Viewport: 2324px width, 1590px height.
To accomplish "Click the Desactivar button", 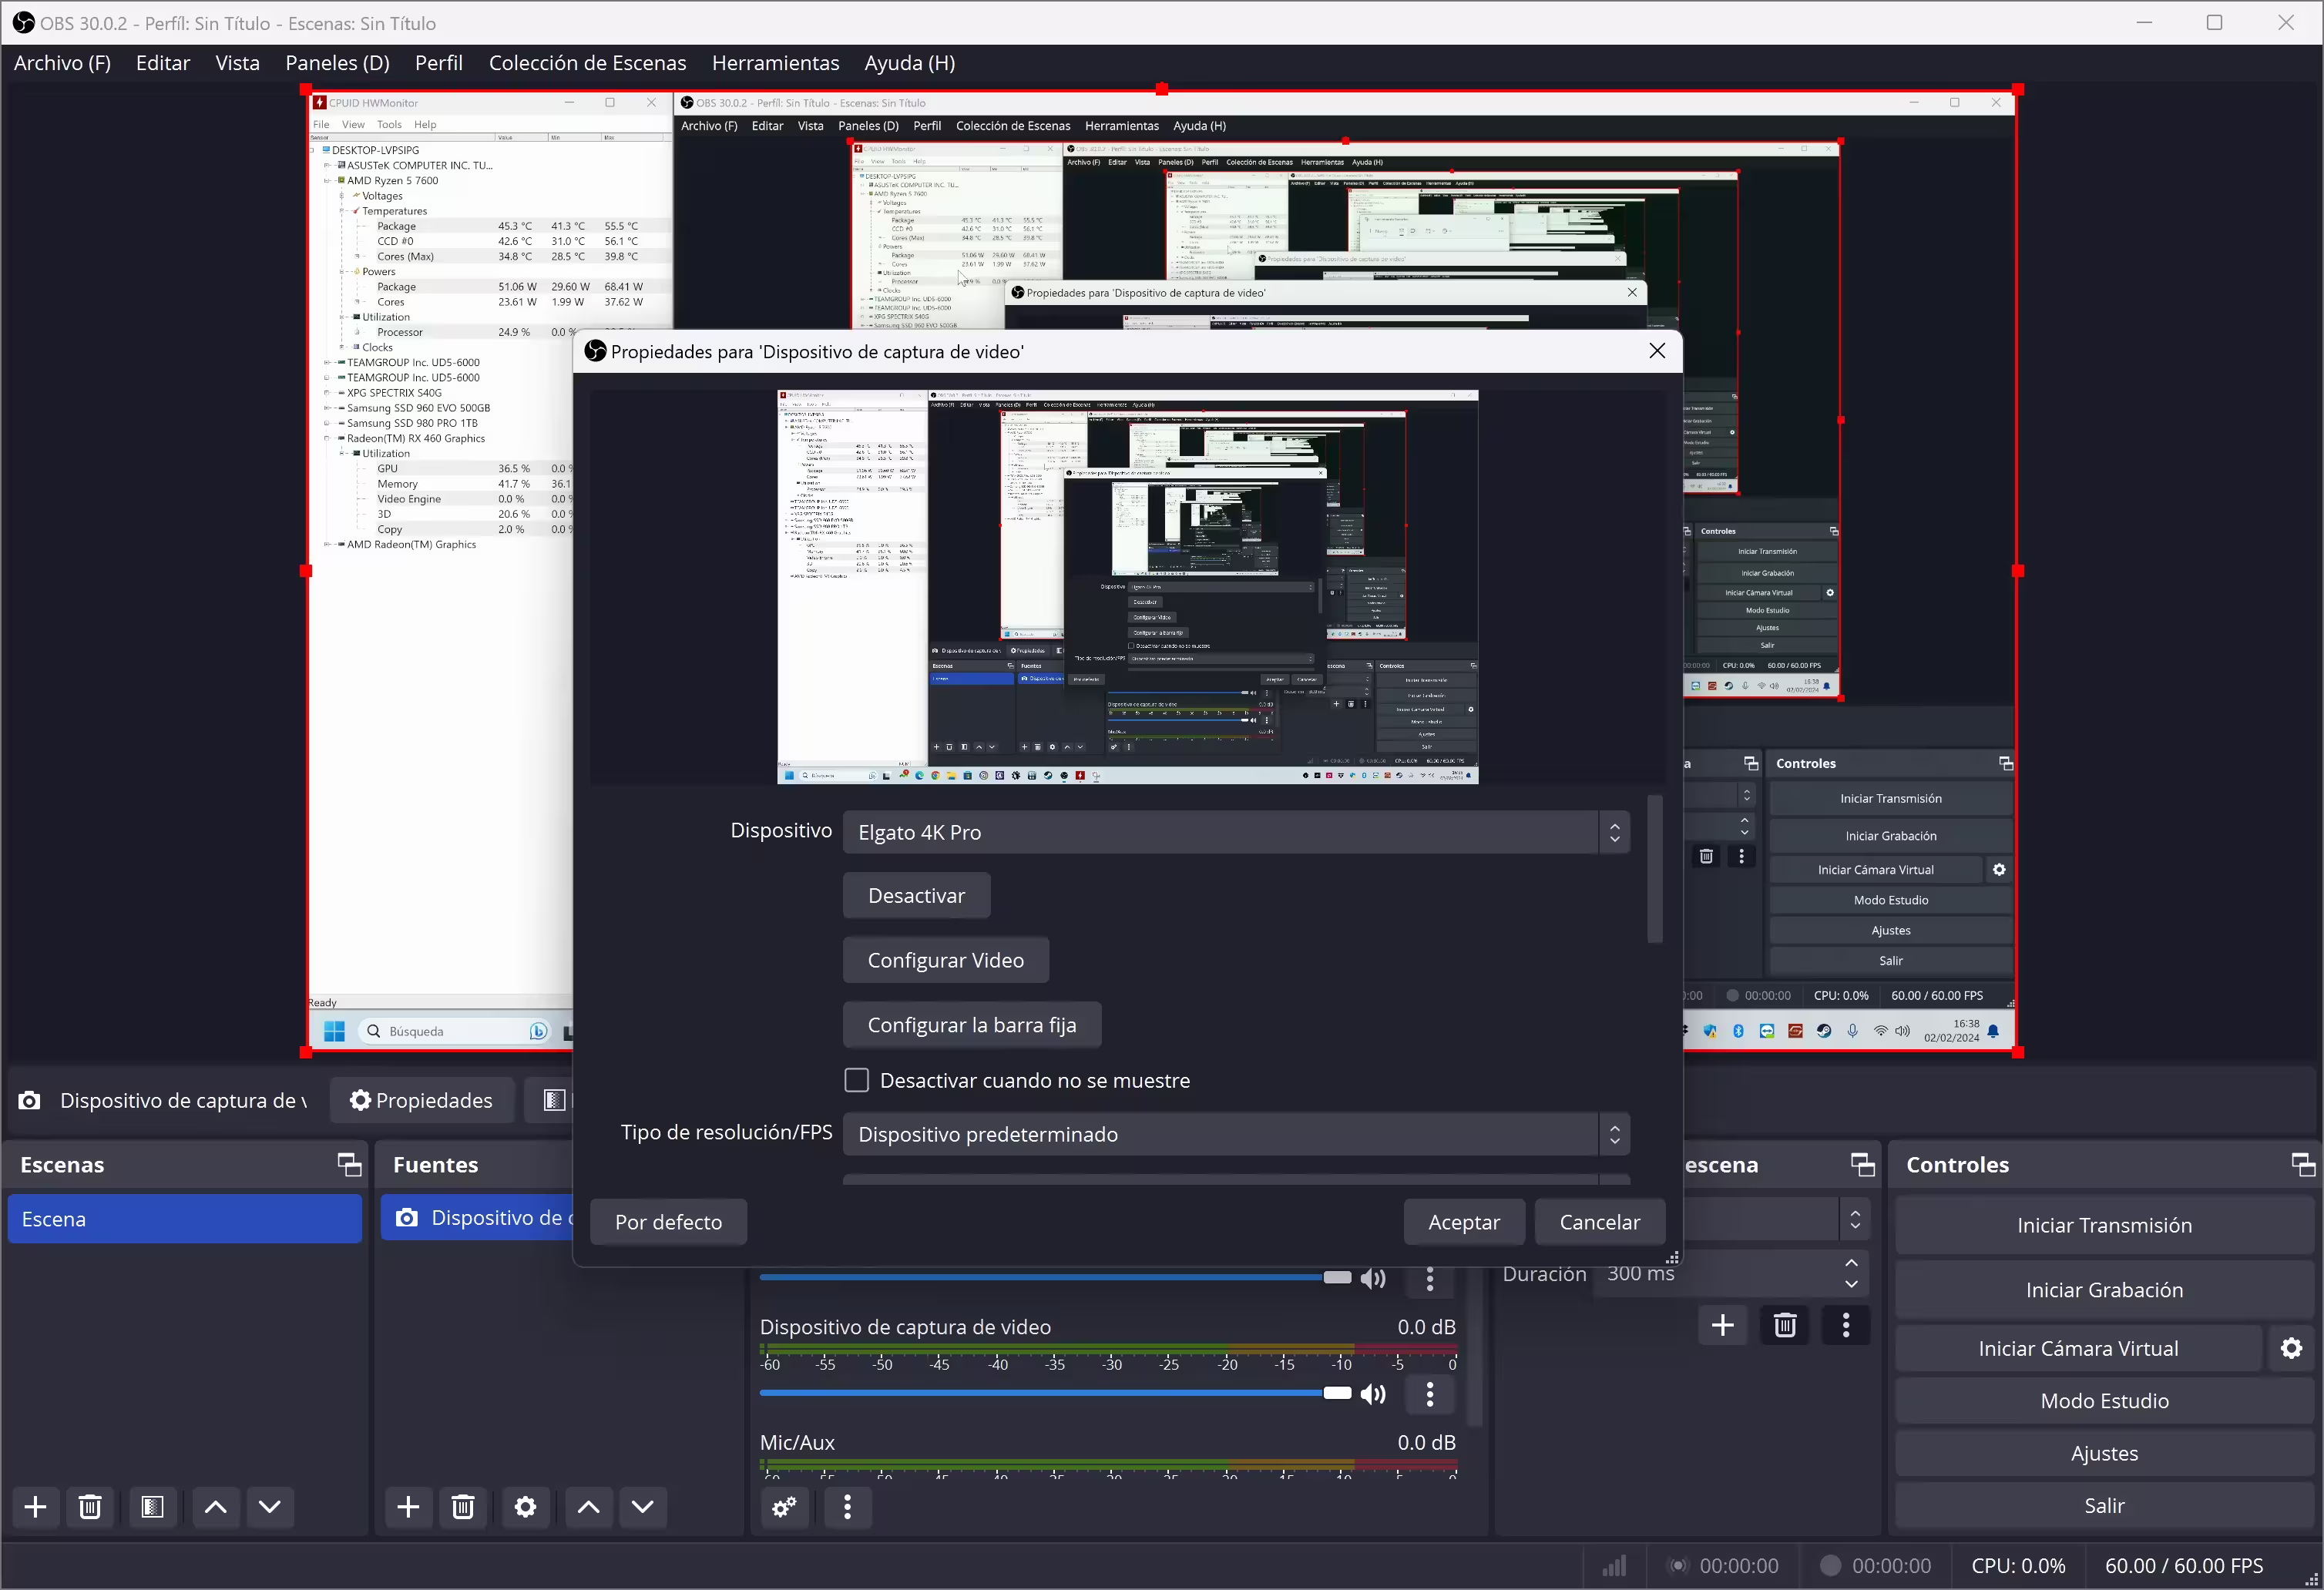I will point(917,896).
